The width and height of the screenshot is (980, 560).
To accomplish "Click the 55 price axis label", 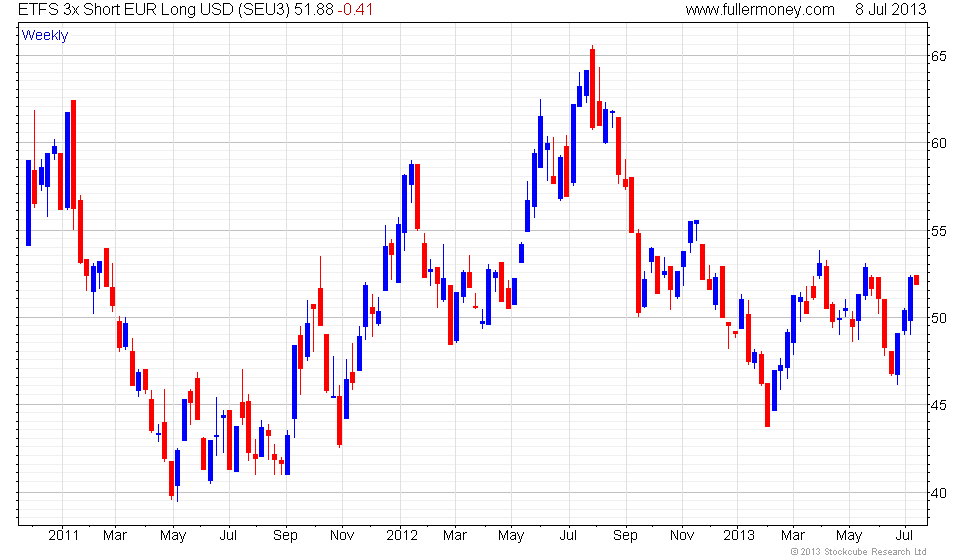I will (x=939, y=231).
